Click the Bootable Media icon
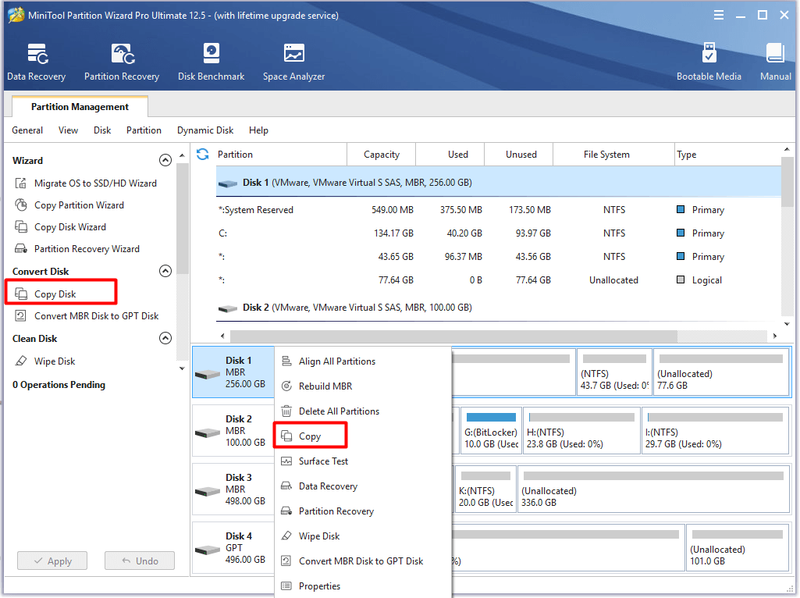 709,53
